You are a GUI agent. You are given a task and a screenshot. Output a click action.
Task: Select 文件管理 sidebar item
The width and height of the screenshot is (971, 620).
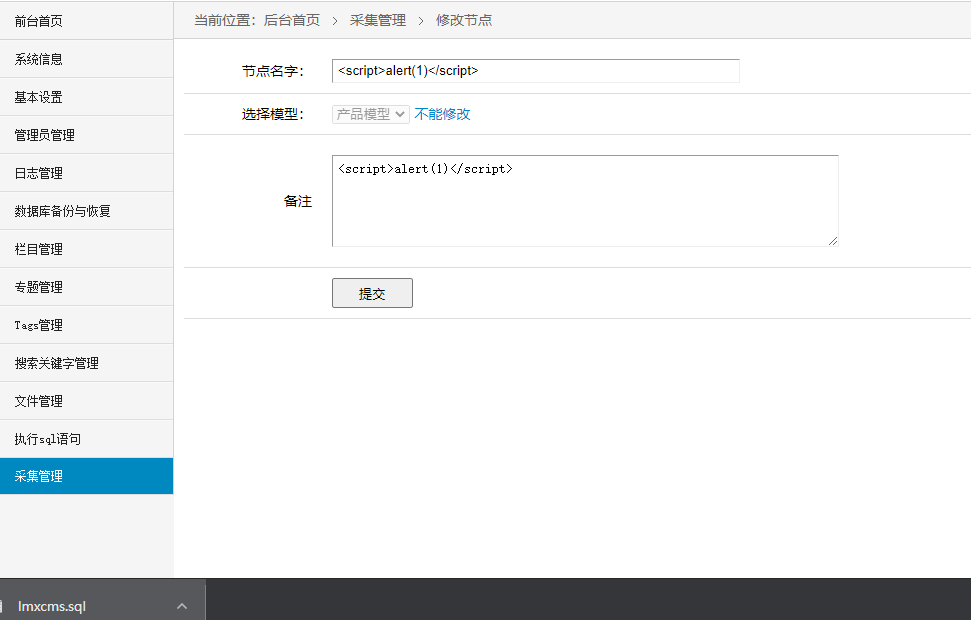(86, 401)
